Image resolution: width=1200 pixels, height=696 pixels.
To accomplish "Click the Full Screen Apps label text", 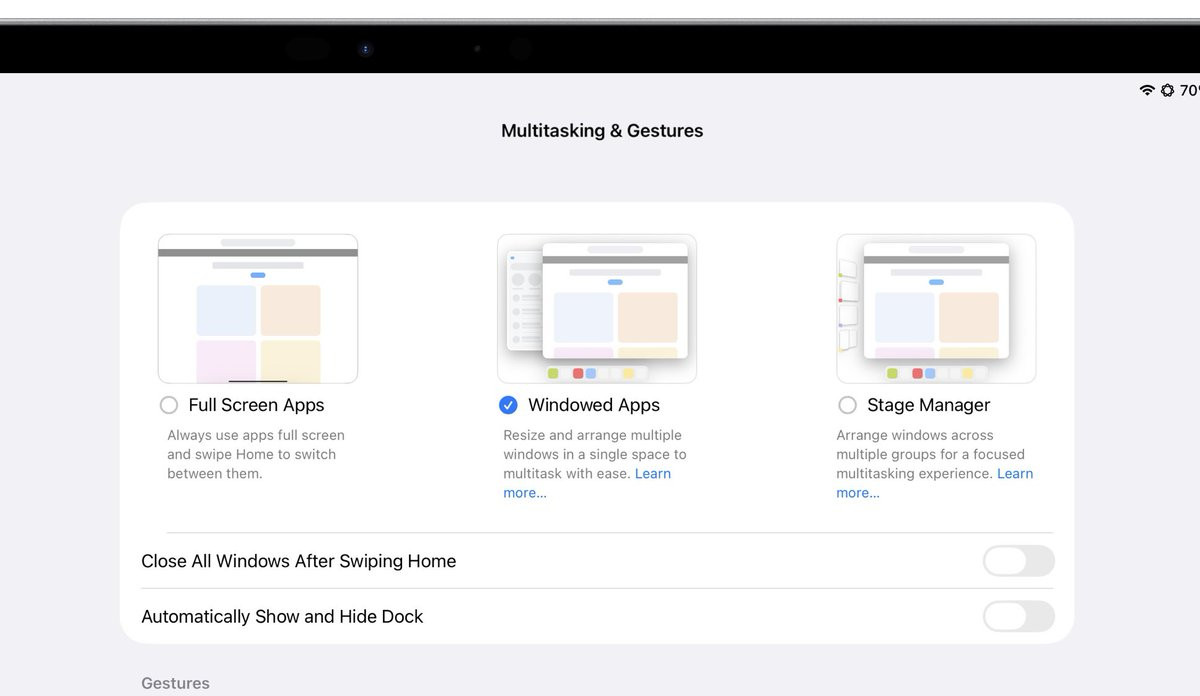I will click(x=256, y=405).
